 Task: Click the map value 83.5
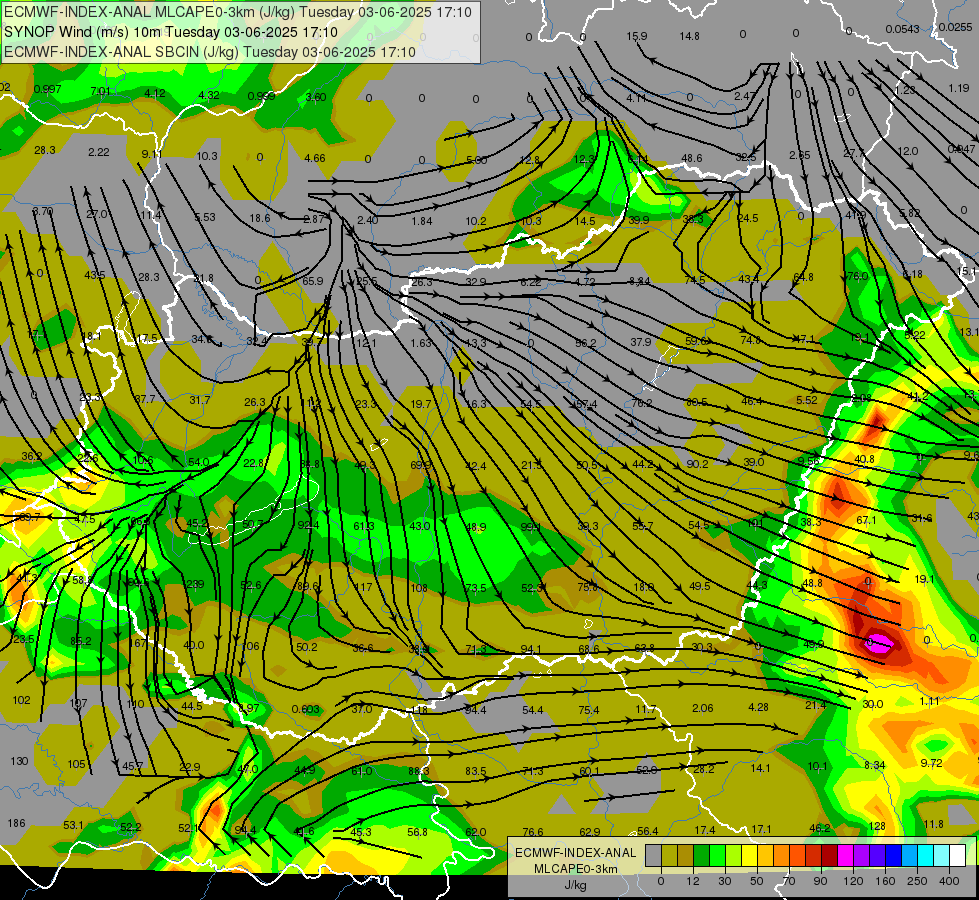(x=476, y=771)
